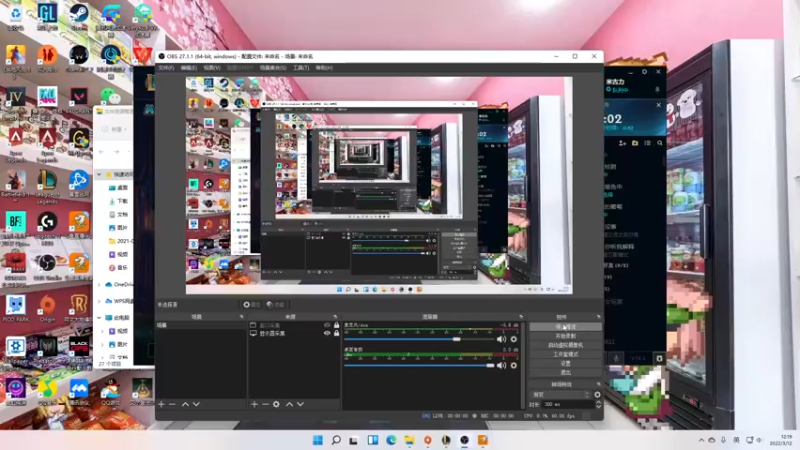800x450 pixels.
Task: Click search magnifier in dark right panel
Action: pos(660,143)
